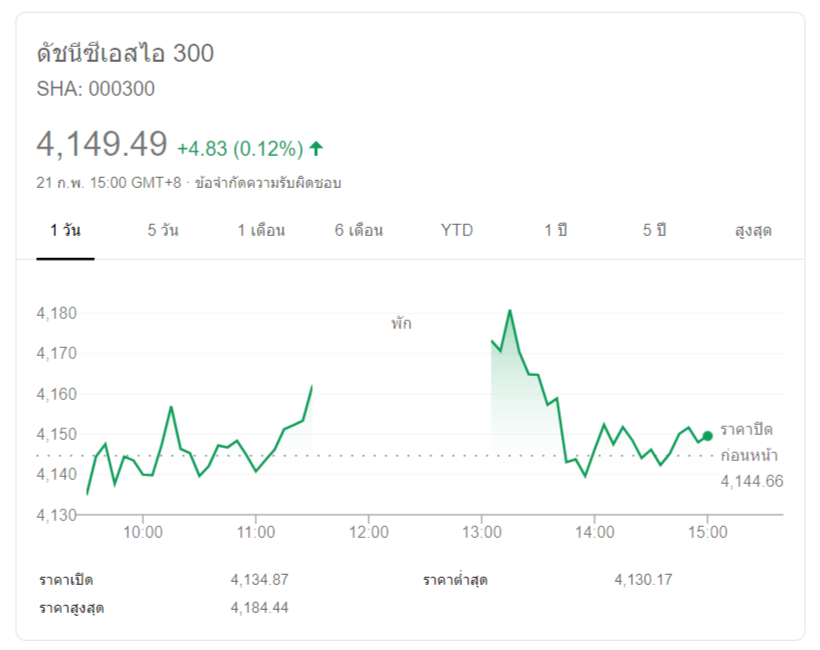Viewport: 820px width, 650px height.
Task: Click the ราคาต่ำสุด value 4,130.17
Action: coord(643,579)
